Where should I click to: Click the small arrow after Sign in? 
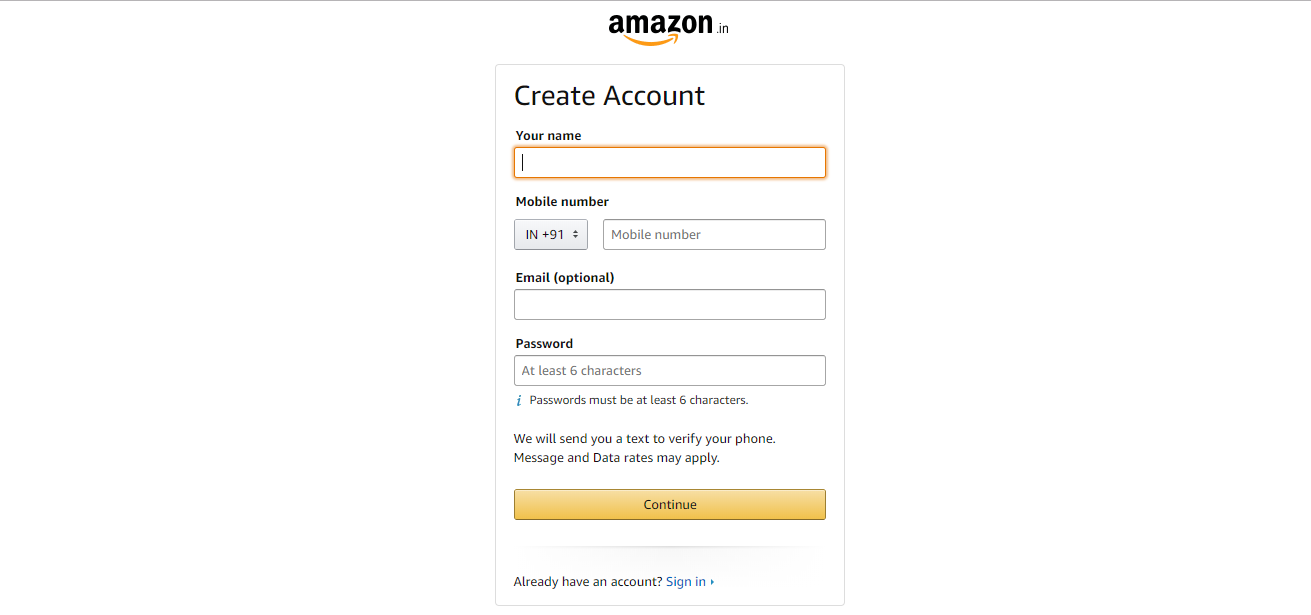click(712, 582)
